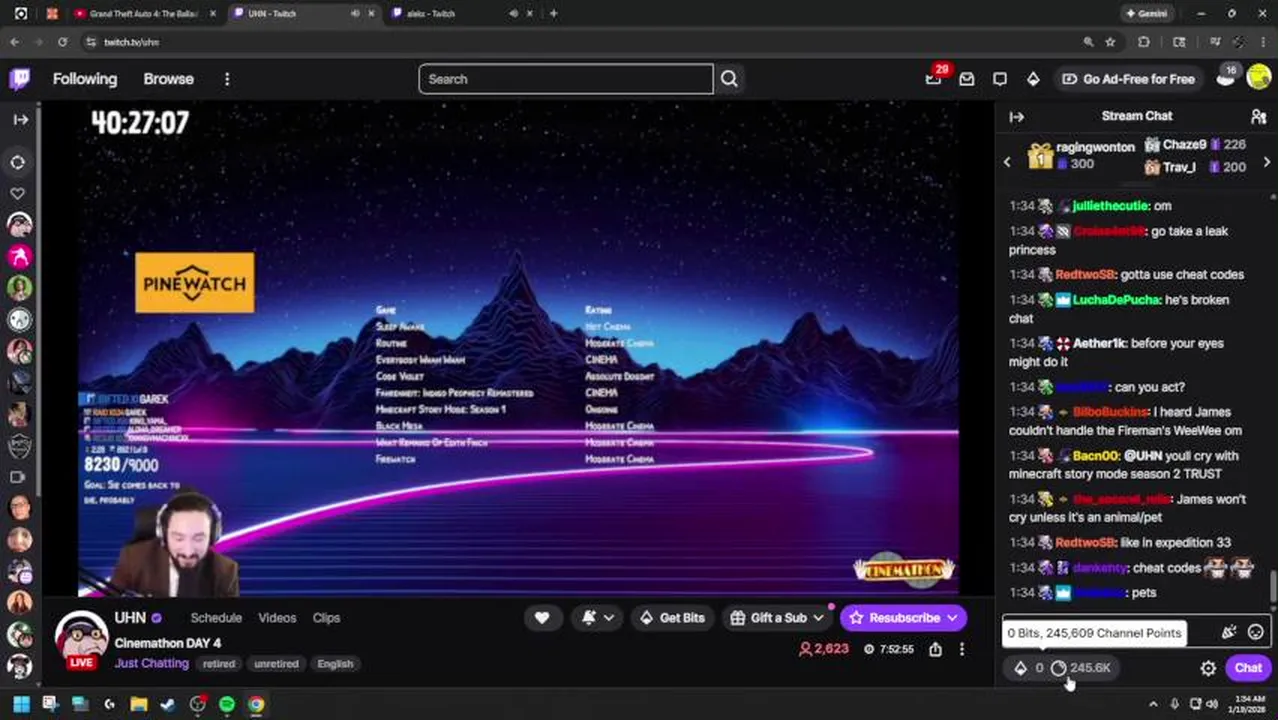
Task: Click BilboBuckins username in chat
Action: point(1110,412)
